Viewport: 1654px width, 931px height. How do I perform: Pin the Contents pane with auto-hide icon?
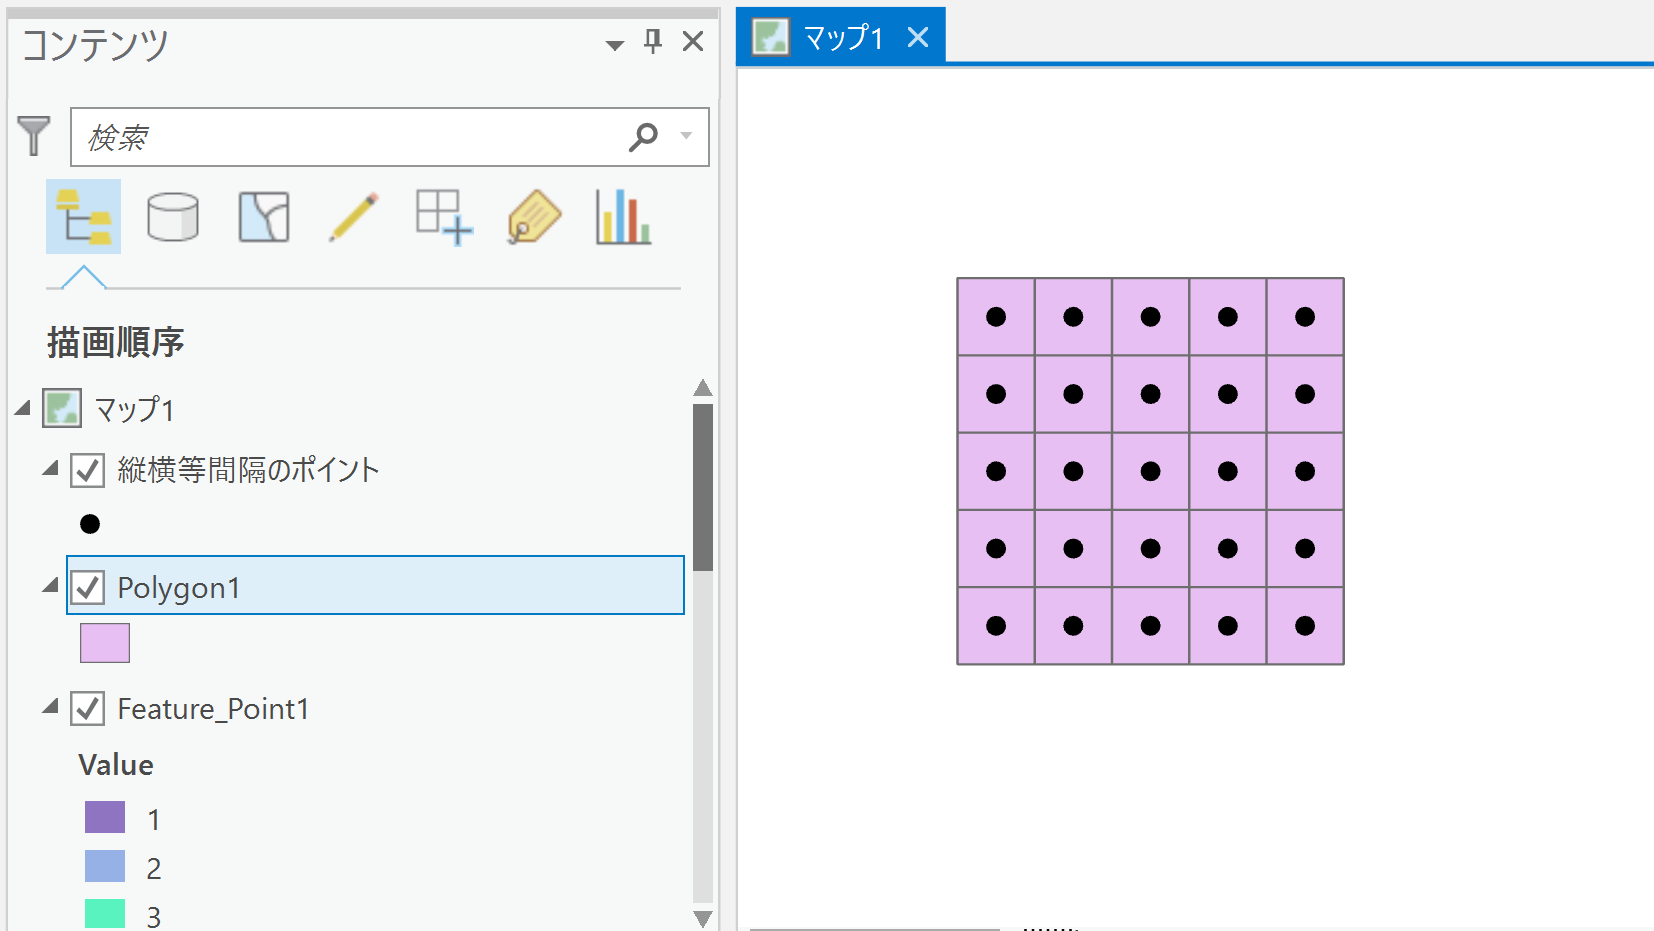pos(653,41)
